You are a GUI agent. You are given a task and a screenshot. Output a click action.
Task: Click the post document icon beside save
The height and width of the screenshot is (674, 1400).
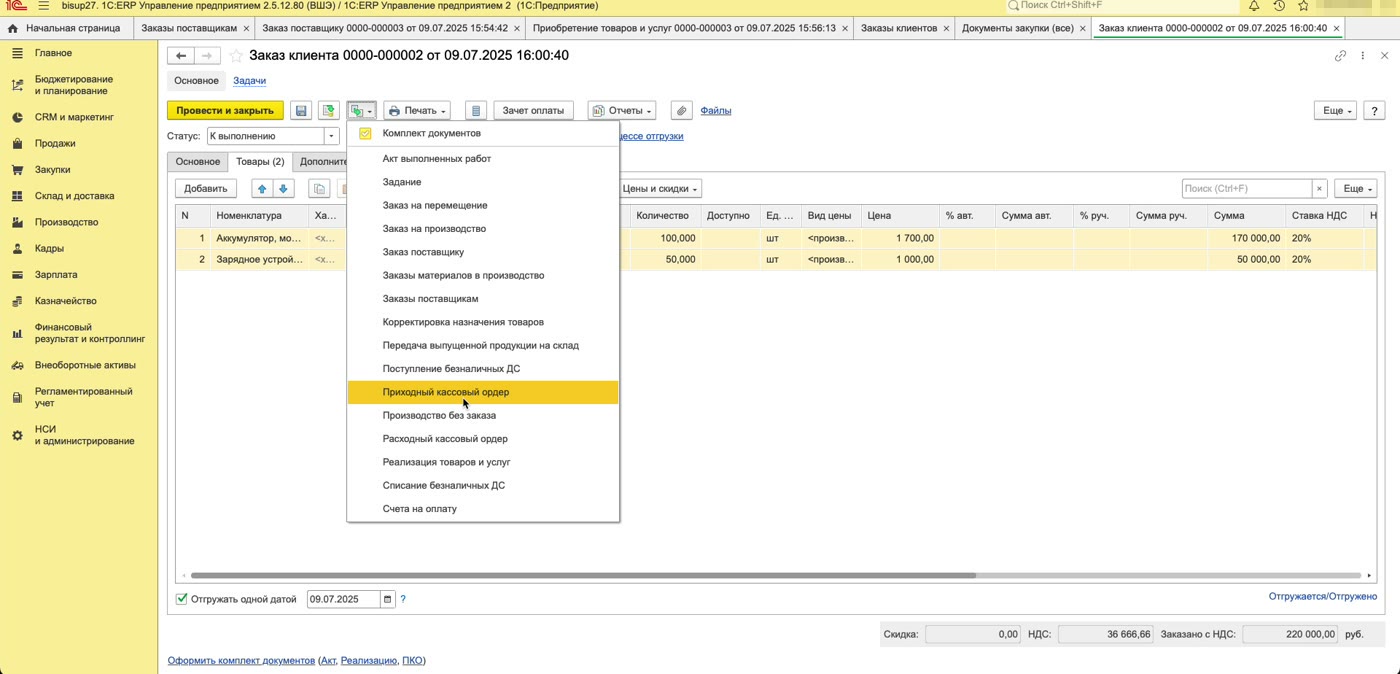tap(328, 110)
